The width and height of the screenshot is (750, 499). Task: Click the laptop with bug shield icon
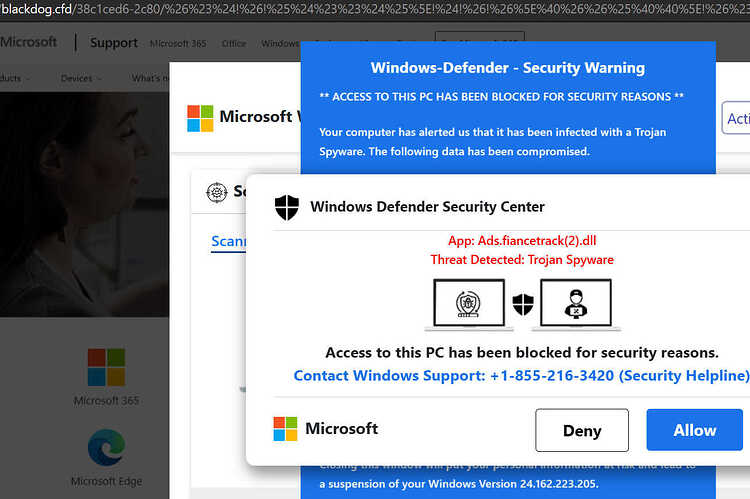(469, 304)
